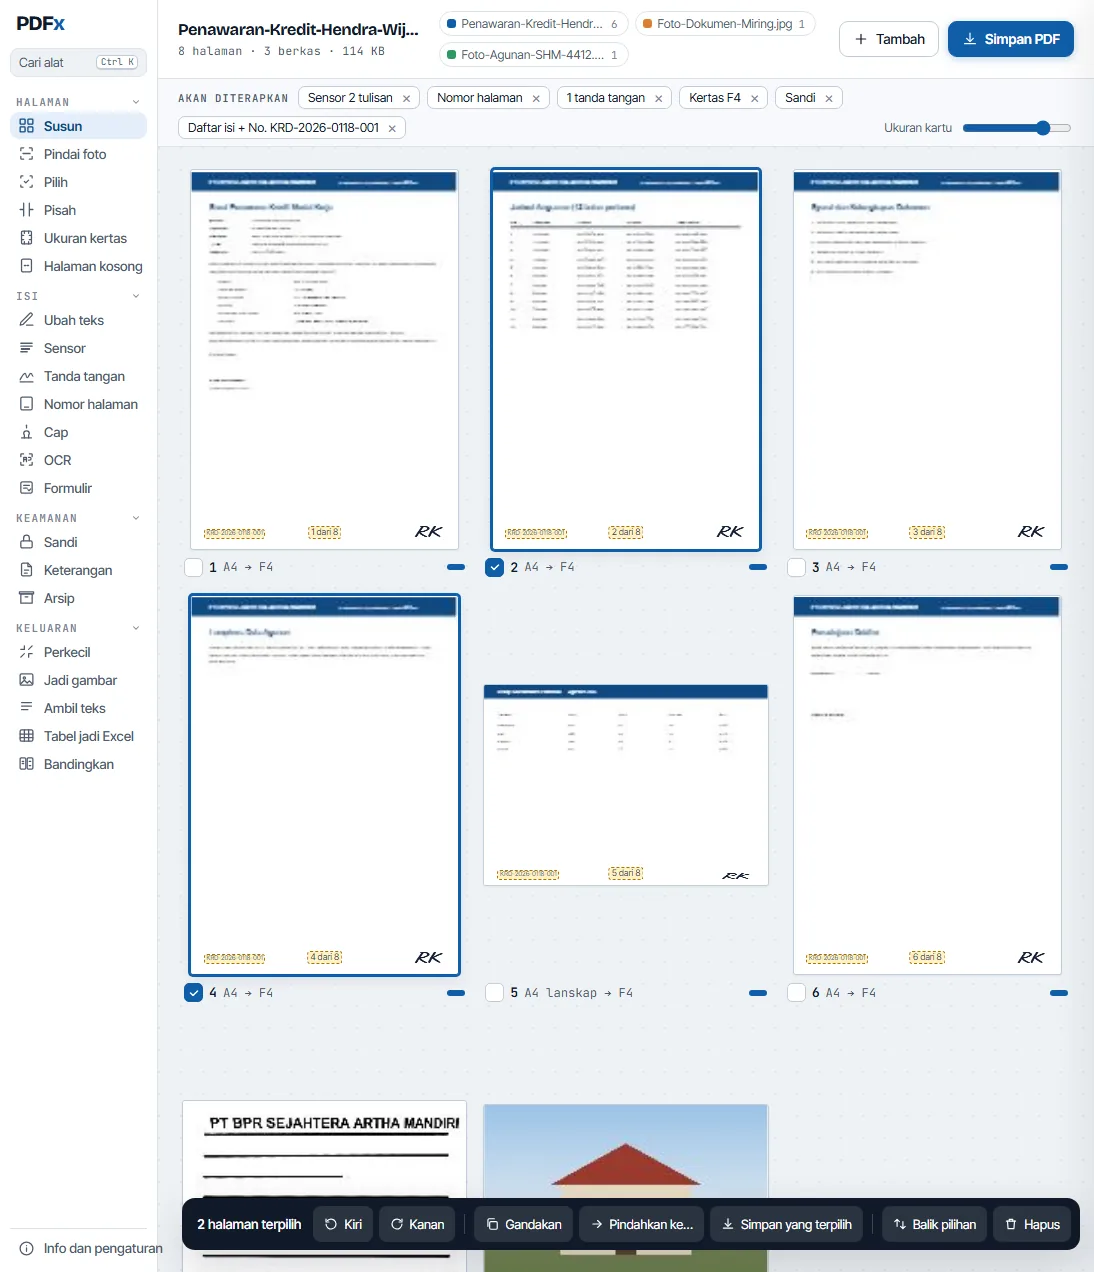1094x1272 pixels.
Task: Remove the Daftar isi KRD-2026-0118-001 chip
Action: (392, 128)
